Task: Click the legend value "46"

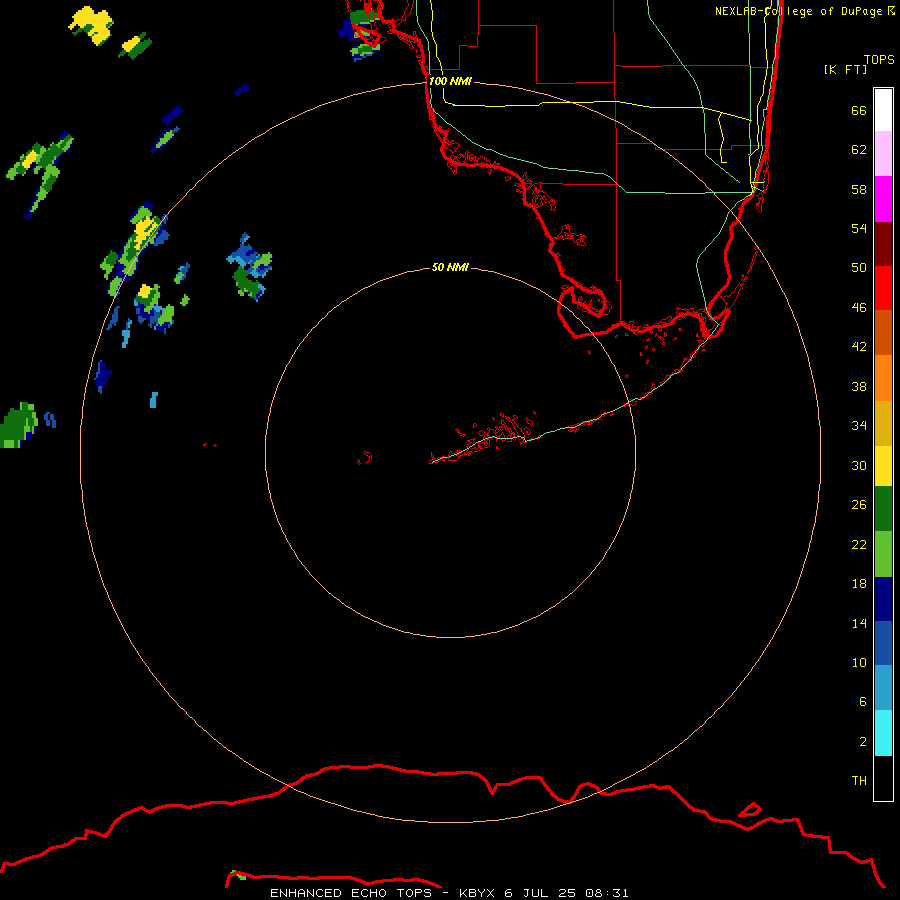Action: [x=859, y=308]
